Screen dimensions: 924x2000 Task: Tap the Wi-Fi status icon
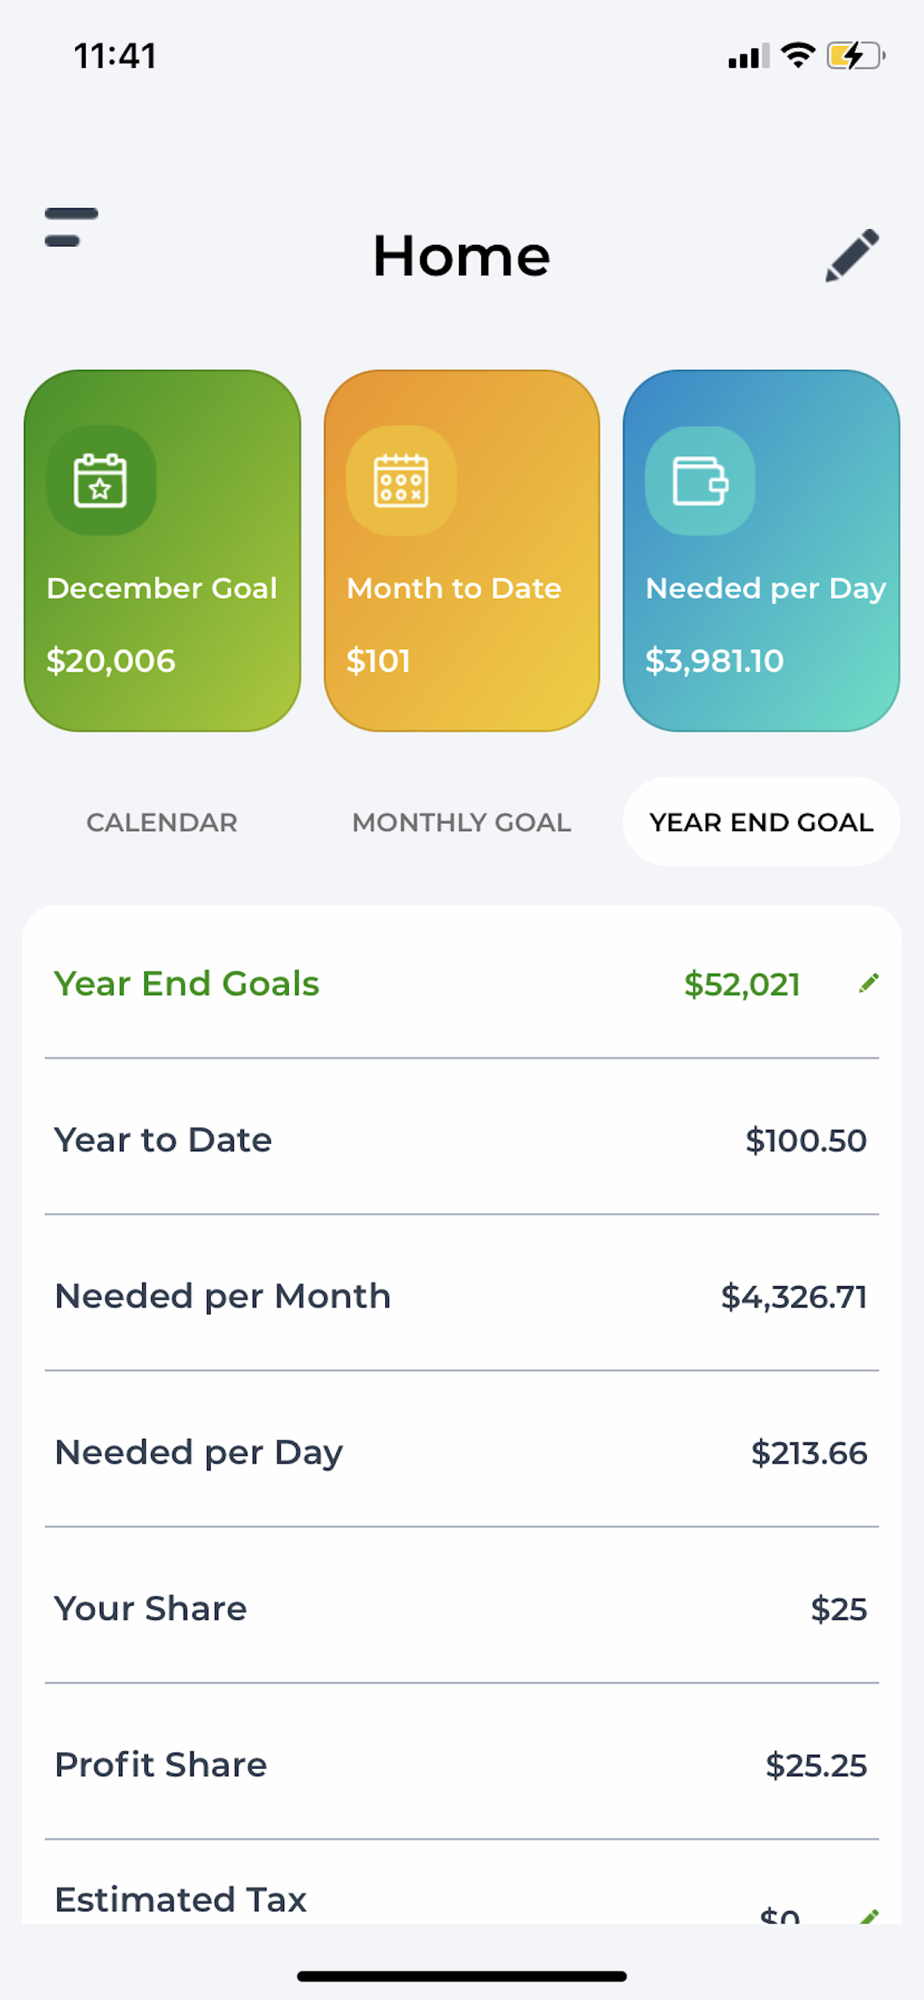(797, 56)
